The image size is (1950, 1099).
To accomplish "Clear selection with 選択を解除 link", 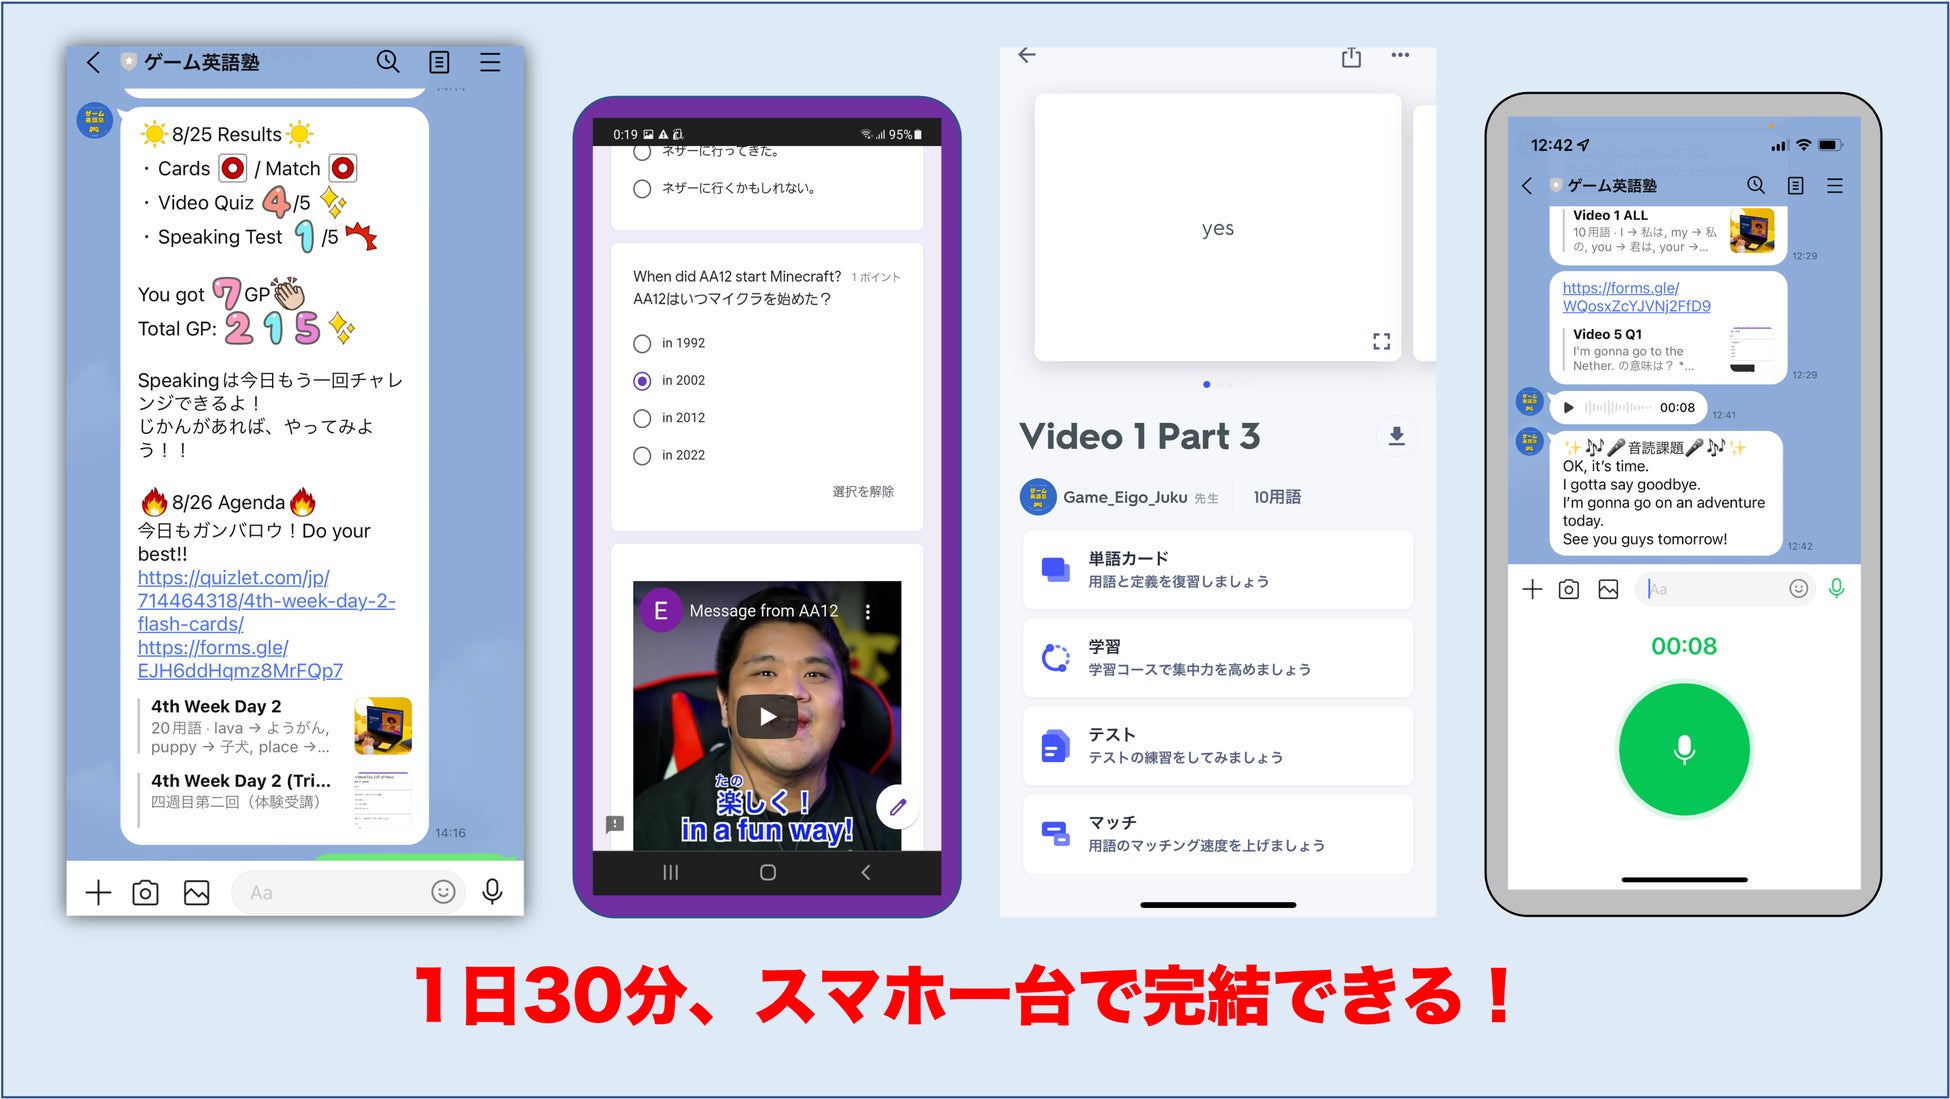I will (x=863, y=491).
